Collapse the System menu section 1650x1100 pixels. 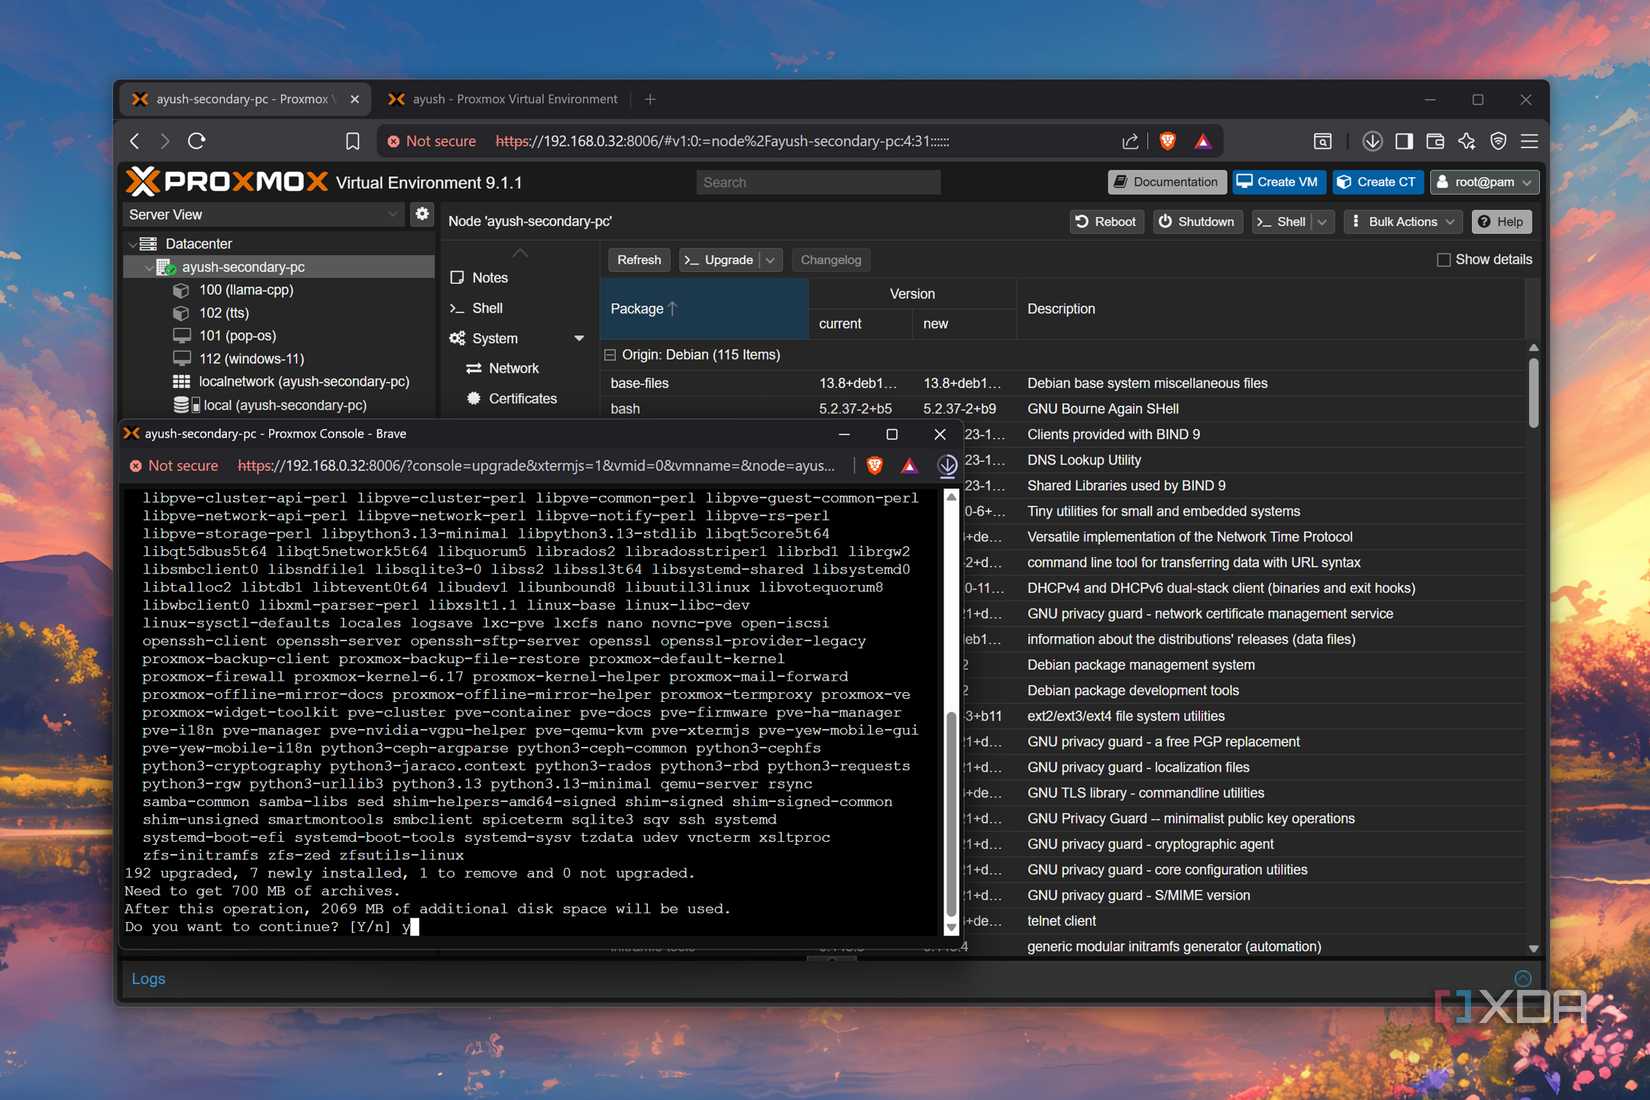pos(579,339)
